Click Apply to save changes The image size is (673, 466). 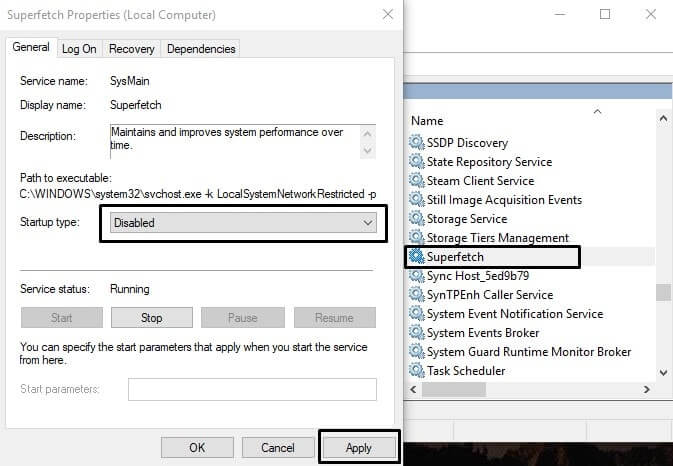pyautogui.click(x=359, y=448)
